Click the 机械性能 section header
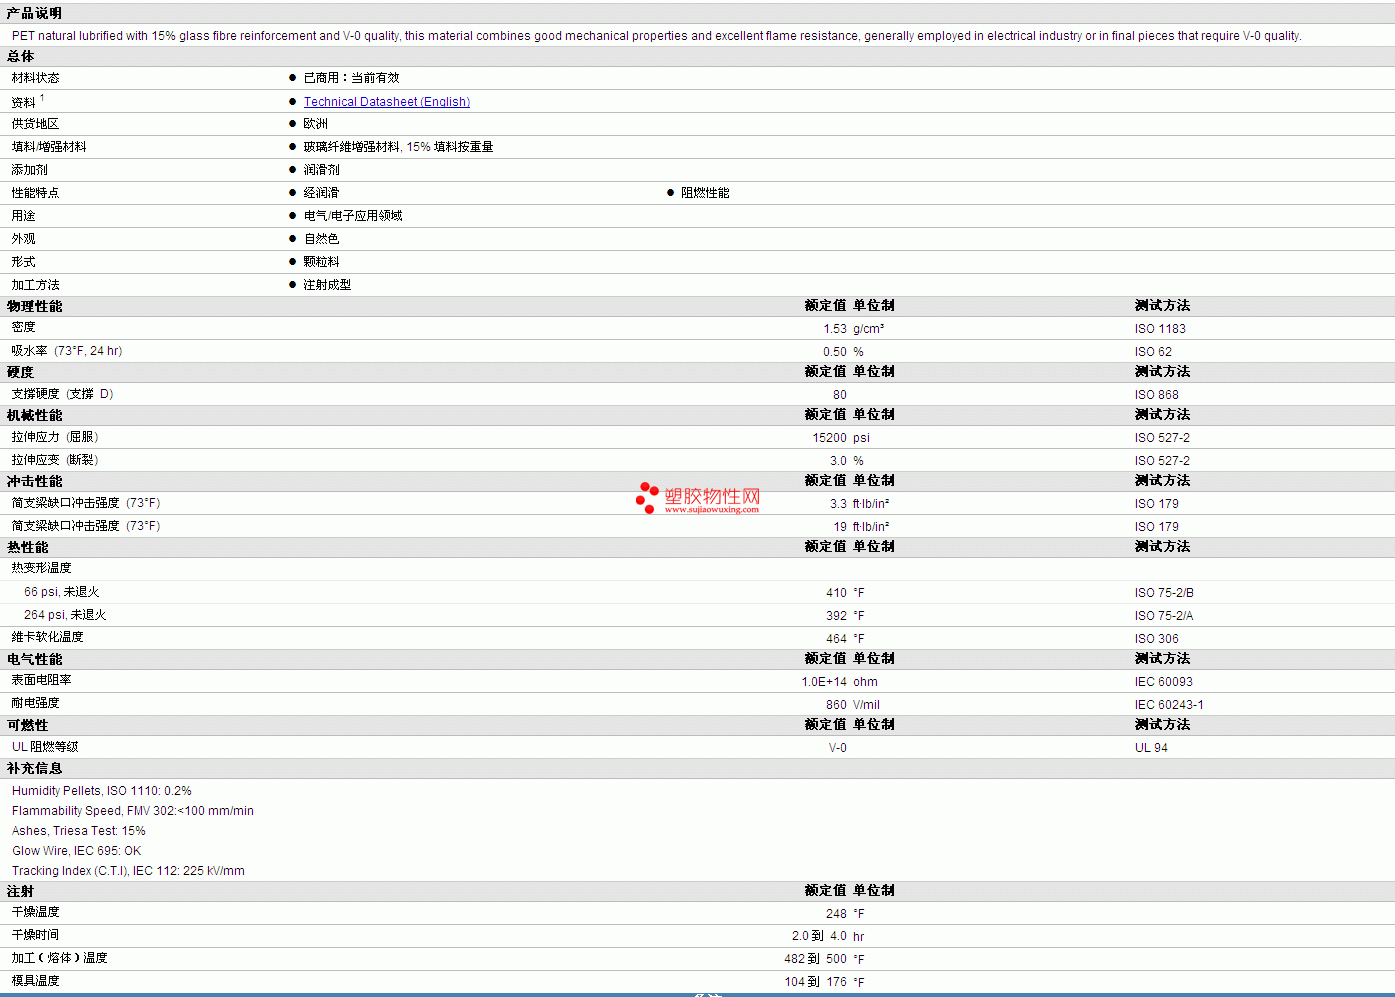This screenshot has width=1395, height=997. click(34, 415)
